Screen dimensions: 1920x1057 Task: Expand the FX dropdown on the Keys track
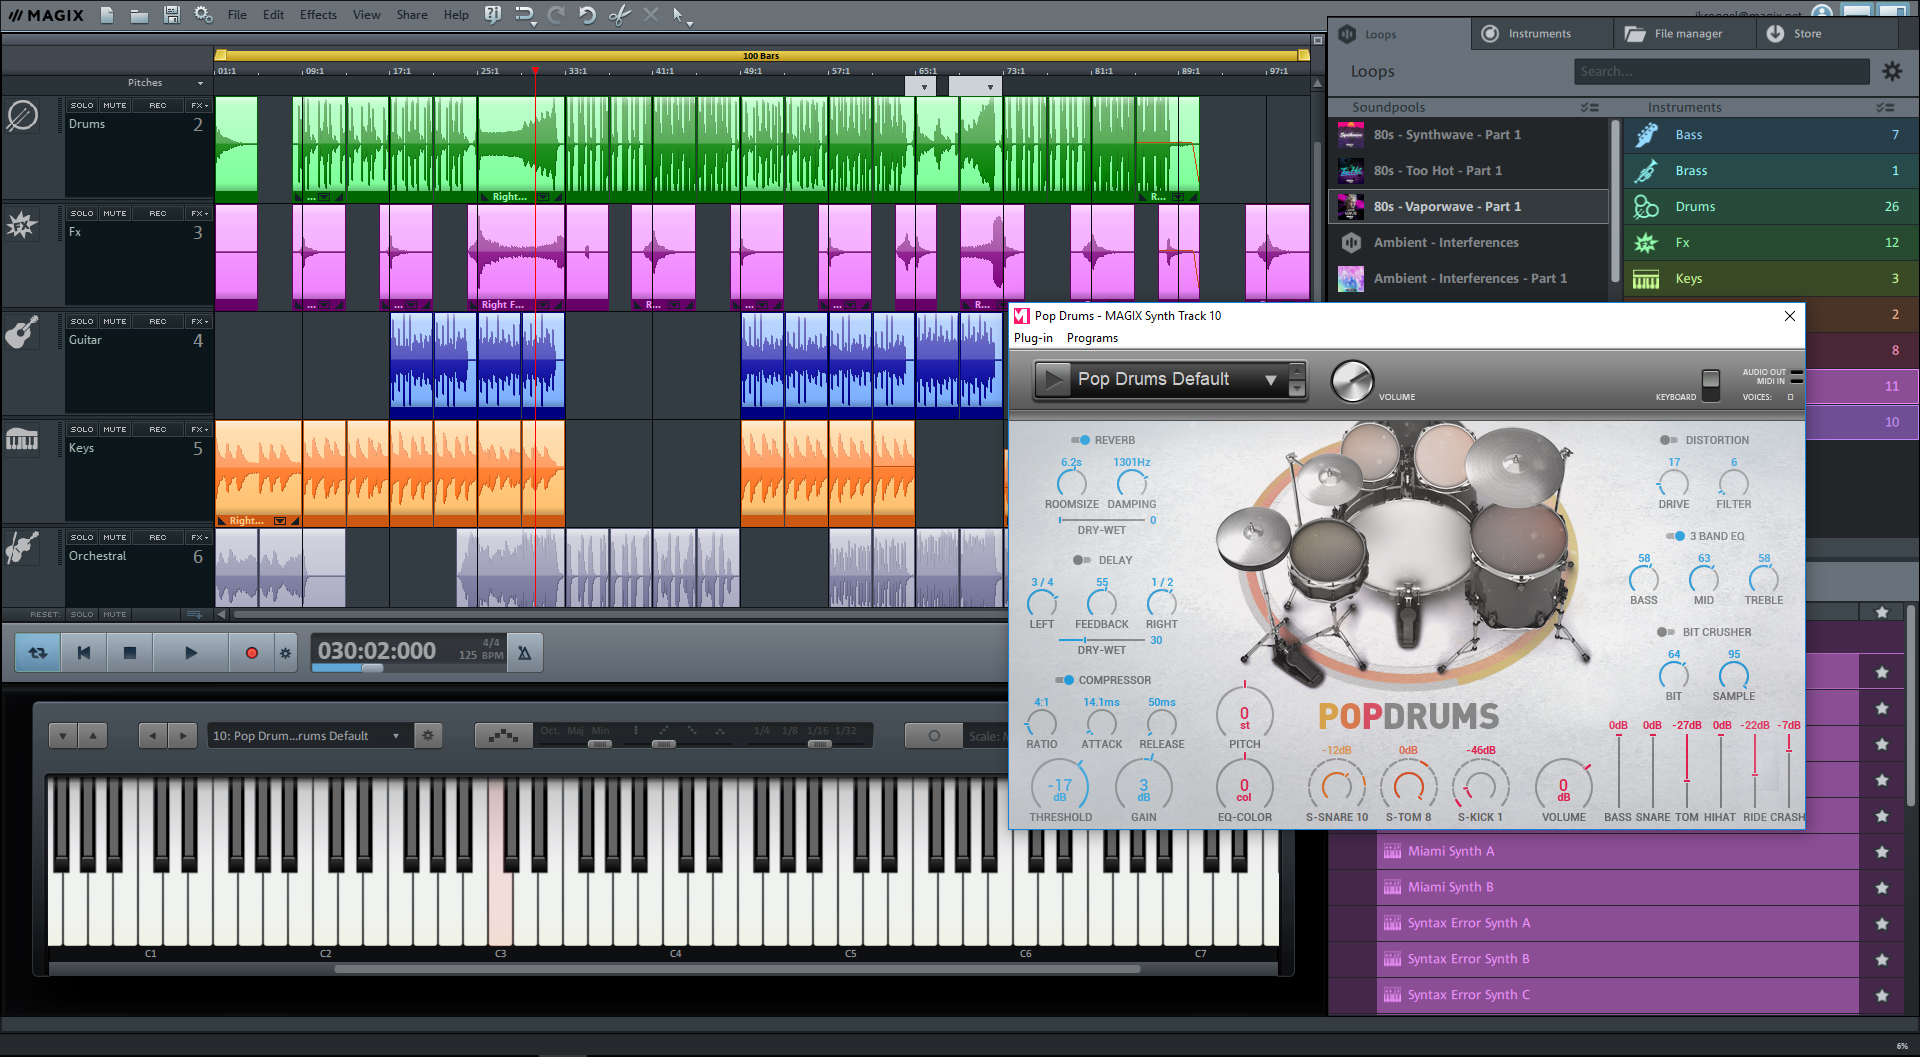(197, 429)
